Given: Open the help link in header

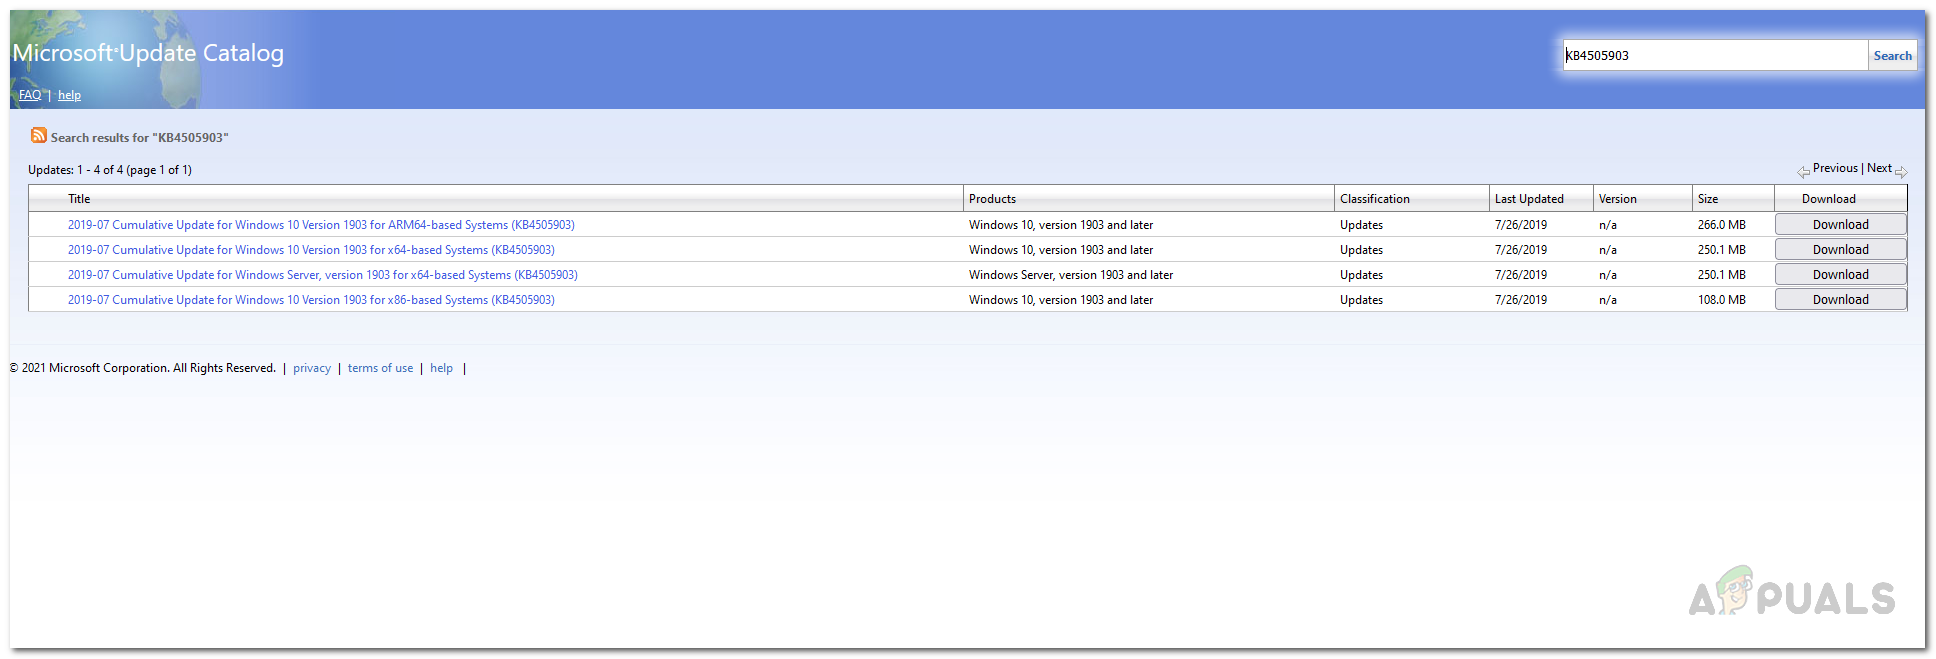Looking at the screenshot, I should 69,95.
